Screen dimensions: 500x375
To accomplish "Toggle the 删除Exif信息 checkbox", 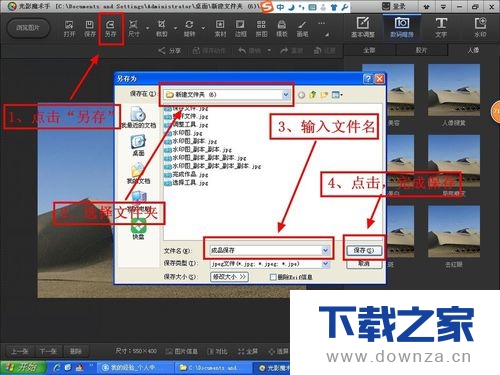I will coord(273,277).
